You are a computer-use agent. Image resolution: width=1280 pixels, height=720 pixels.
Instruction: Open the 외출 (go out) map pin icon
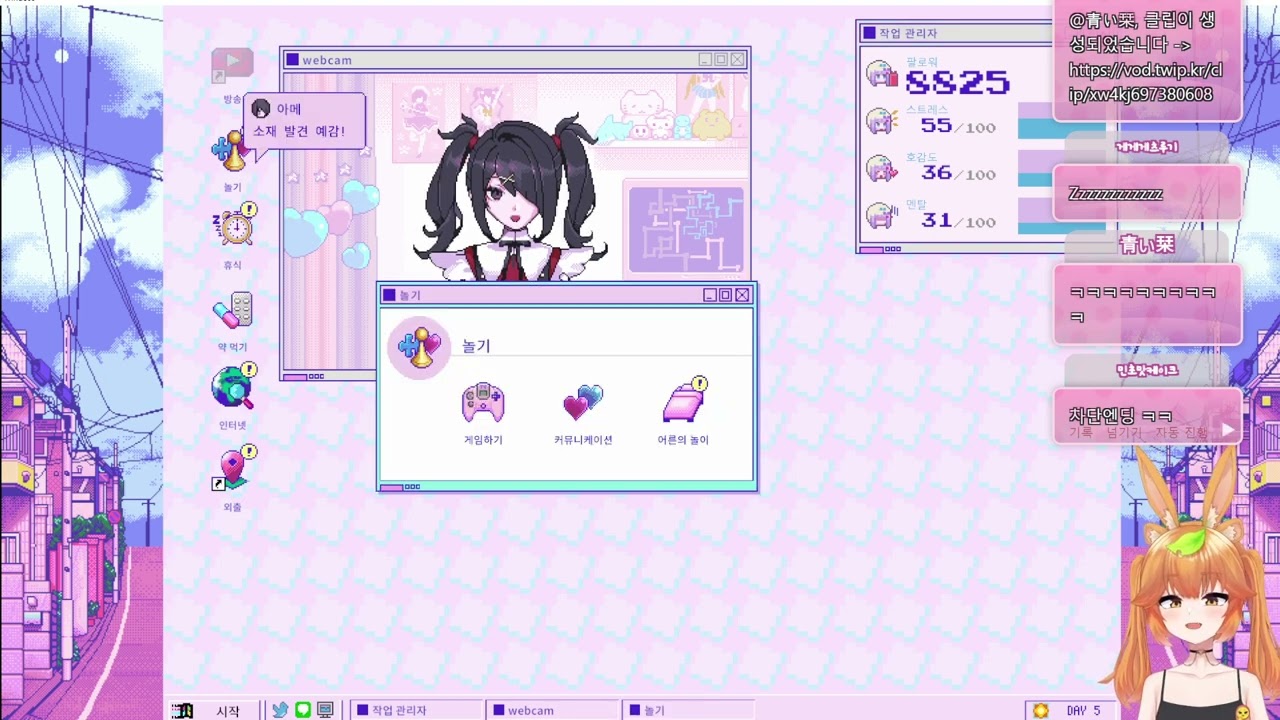coord(234,468)
